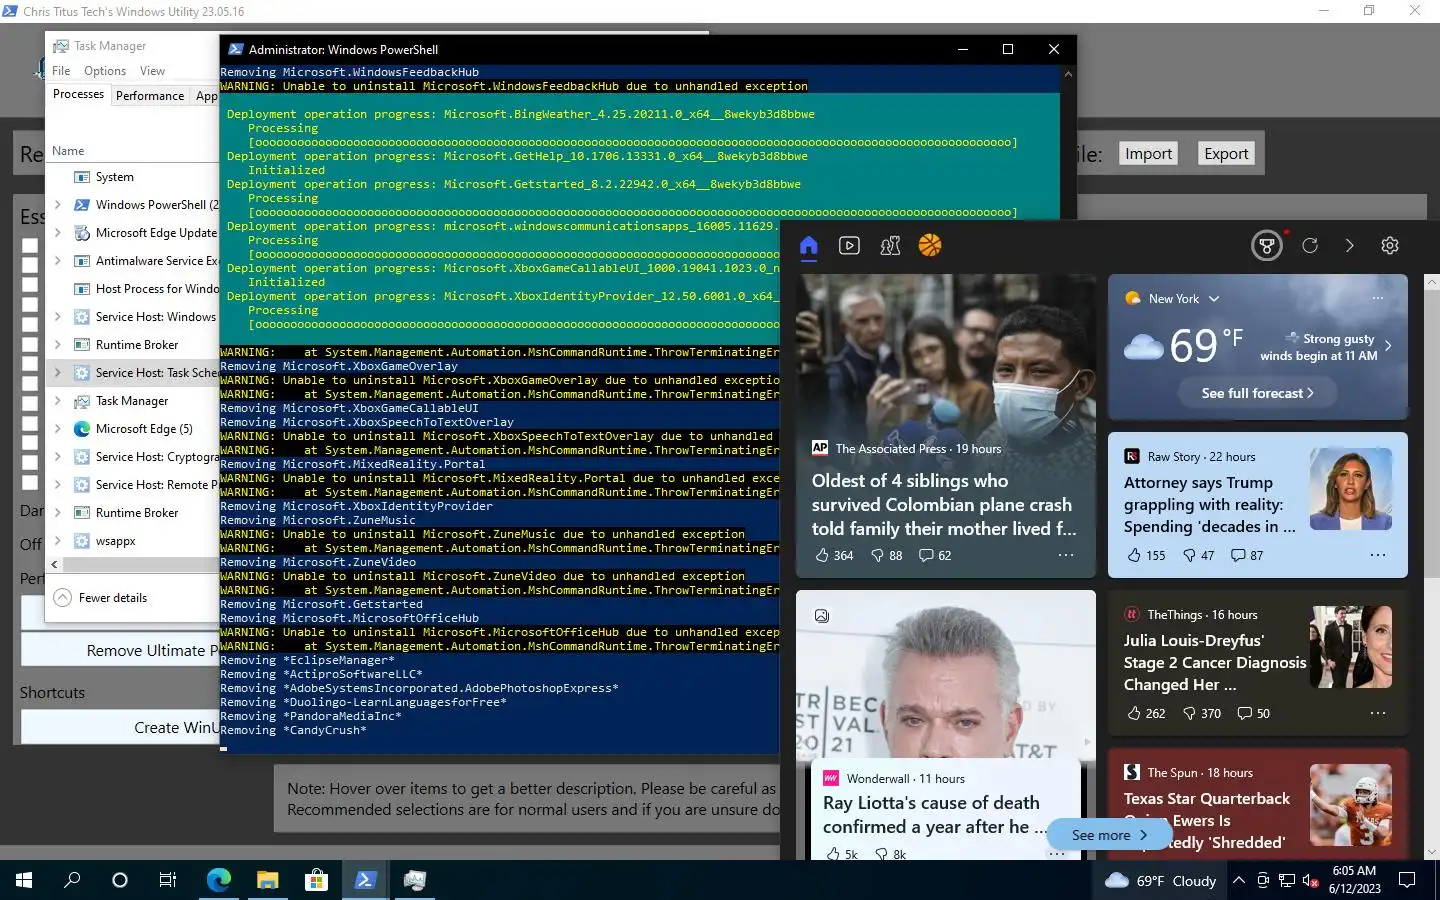Open the Microsoft Rewards trophy icon

(1267, 246)
